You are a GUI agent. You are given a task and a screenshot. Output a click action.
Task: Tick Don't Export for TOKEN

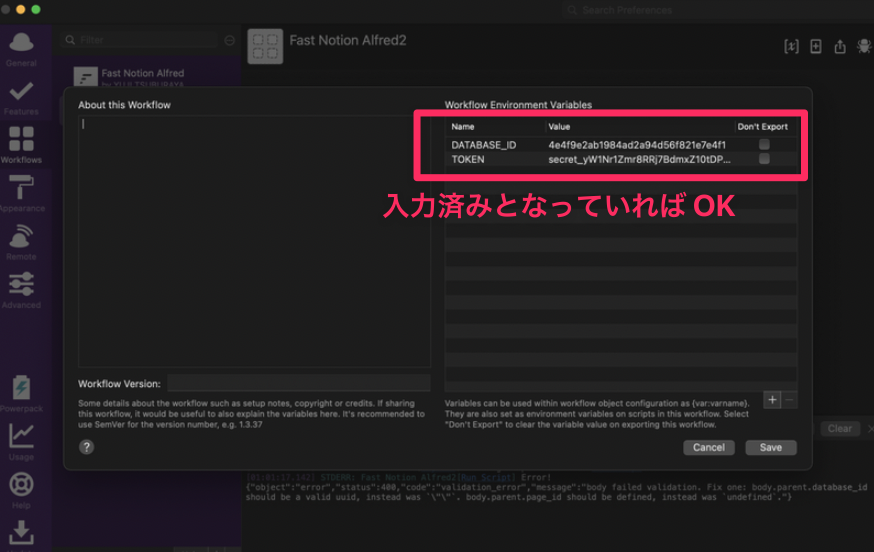tap(764, 159)
